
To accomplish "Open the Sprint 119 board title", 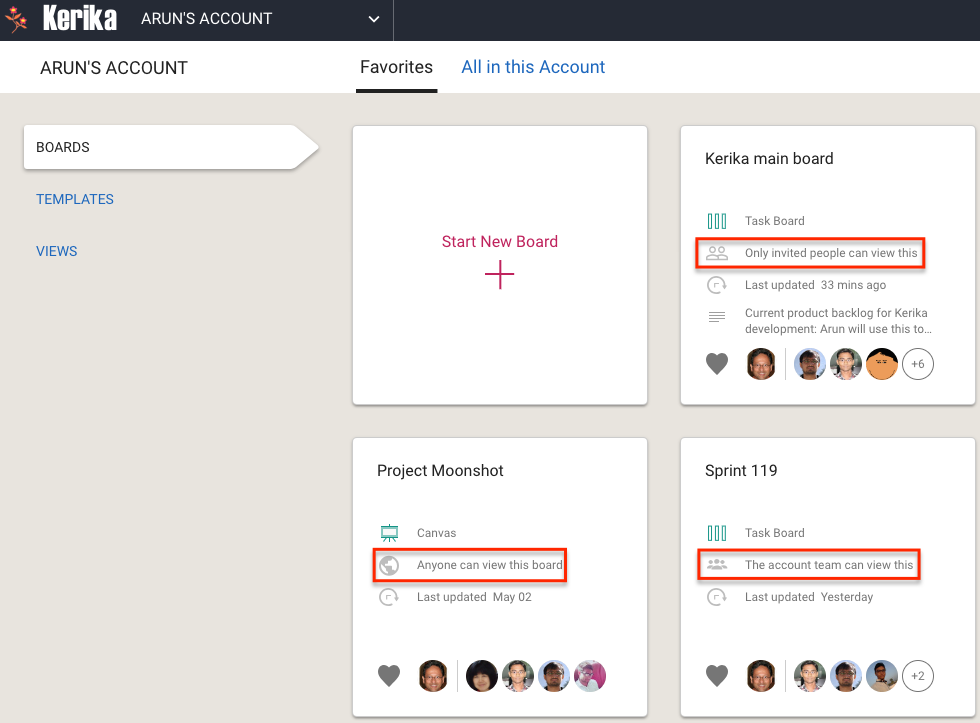I will point(741,471).
